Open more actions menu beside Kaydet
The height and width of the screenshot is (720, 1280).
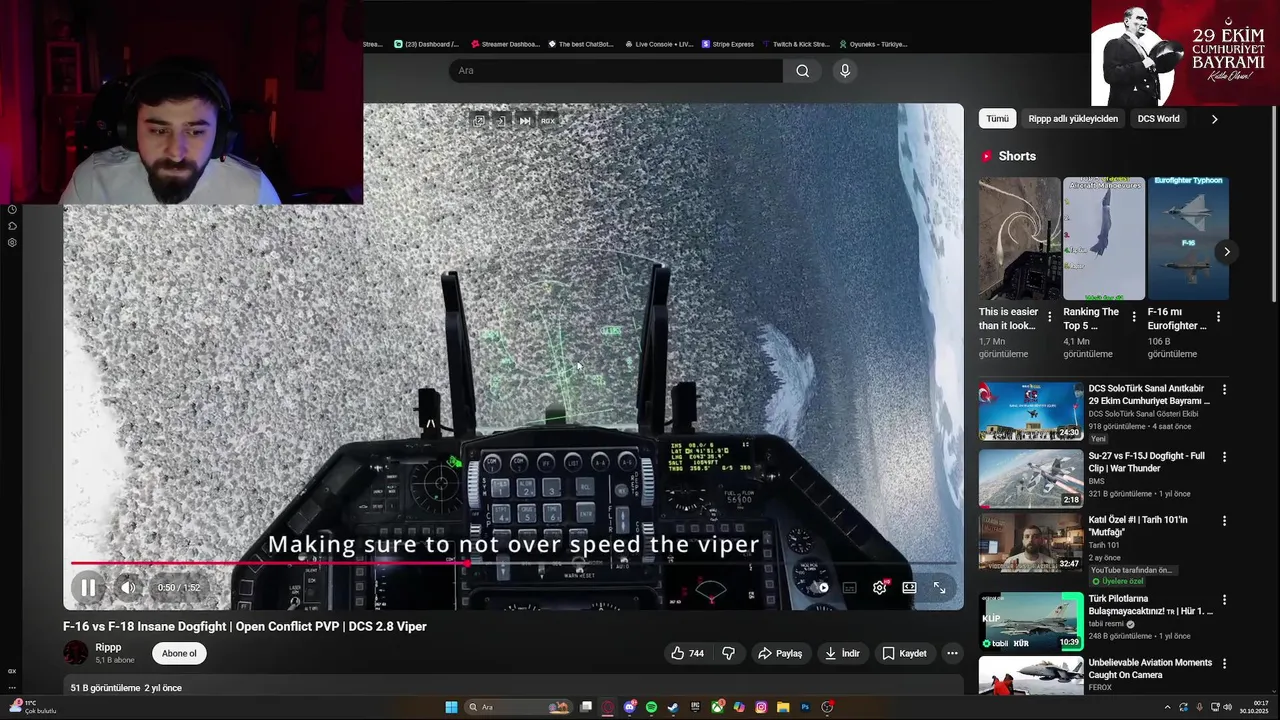click(952, 653)
